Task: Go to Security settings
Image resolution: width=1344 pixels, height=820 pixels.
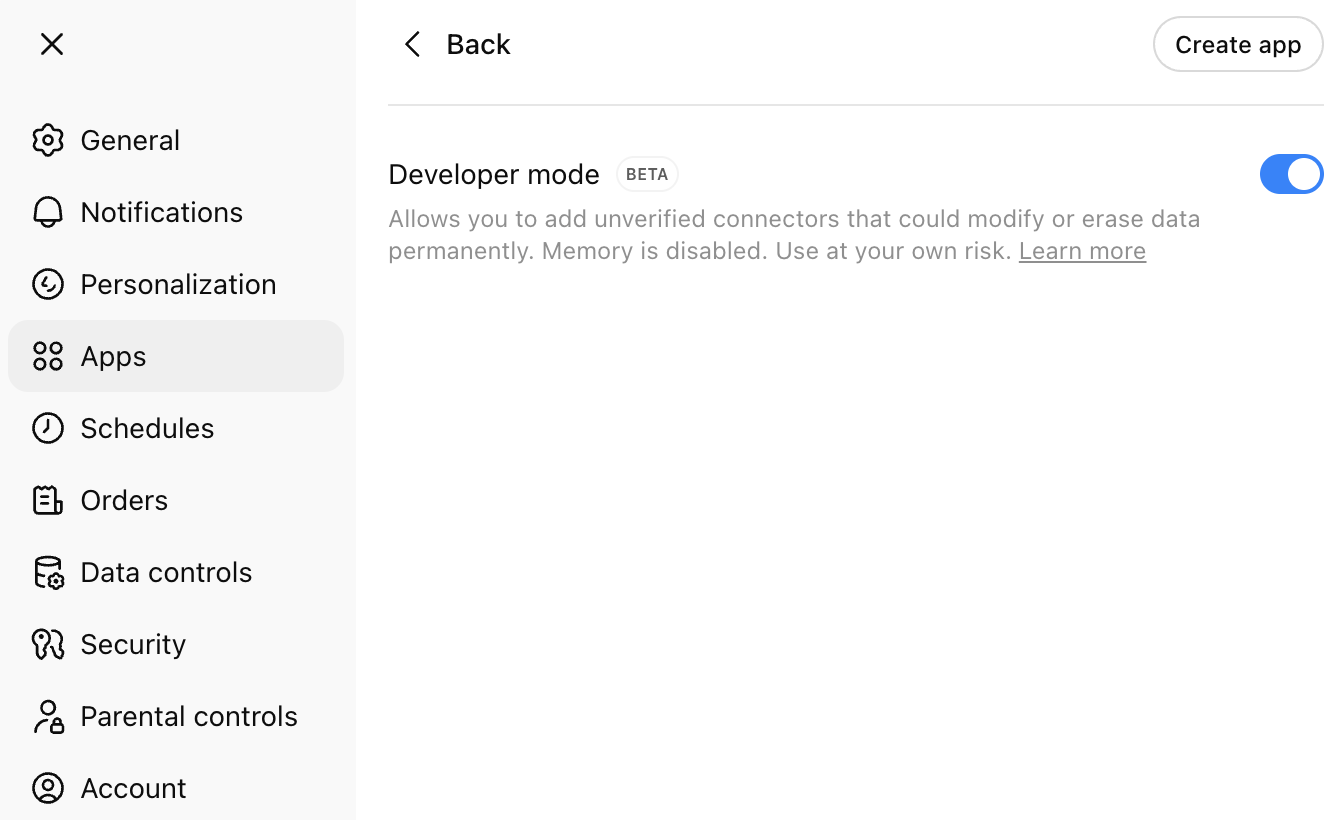Action: pyautogui.click(x=133, y=644)
